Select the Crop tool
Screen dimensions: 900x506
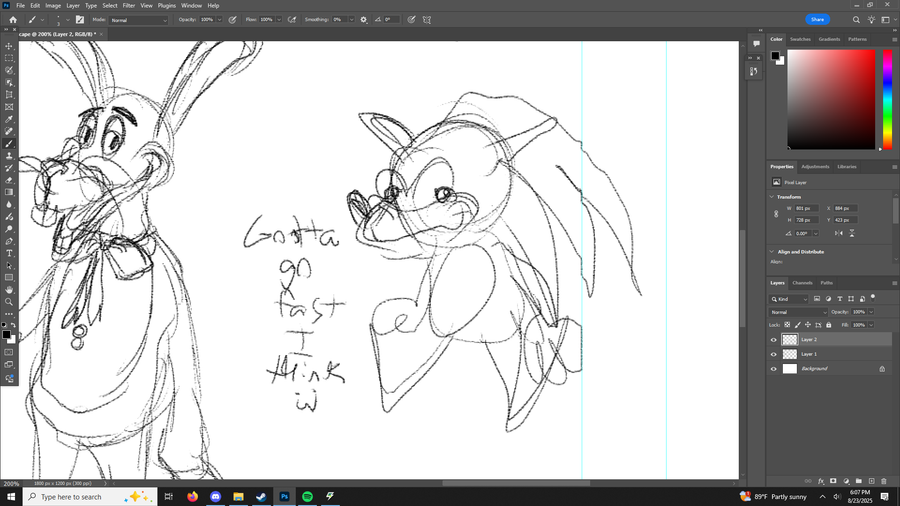(x=9, y=95)
